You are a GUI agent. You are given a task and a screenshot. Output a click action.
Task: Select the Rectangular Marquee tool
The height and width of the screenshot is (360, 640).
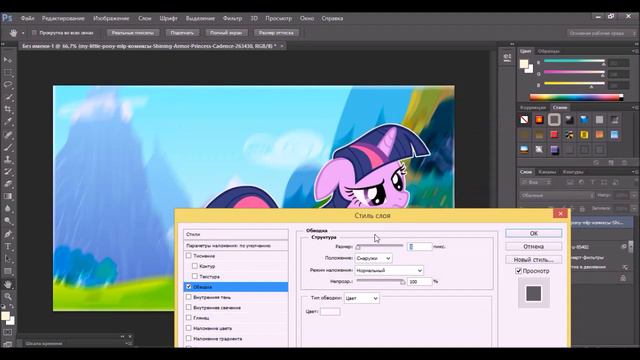[x=8, y=72]
